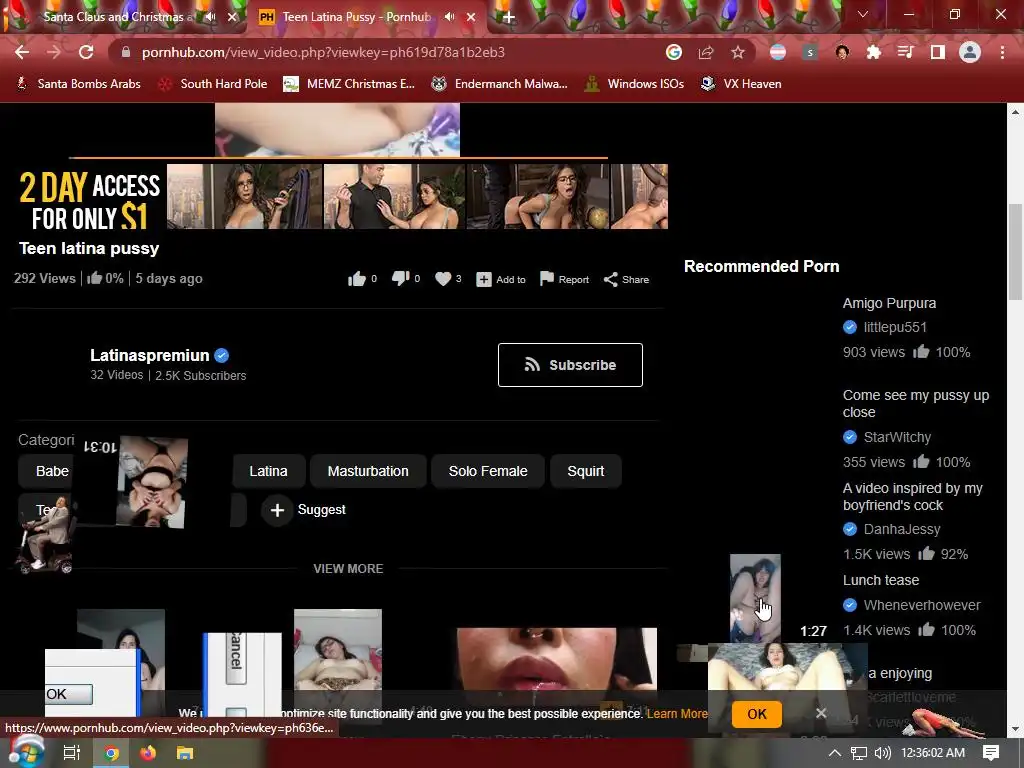Open the Latinaspremiun channel link
Image resolution: width=1024 pixels, height=768 pixels.
150,355
